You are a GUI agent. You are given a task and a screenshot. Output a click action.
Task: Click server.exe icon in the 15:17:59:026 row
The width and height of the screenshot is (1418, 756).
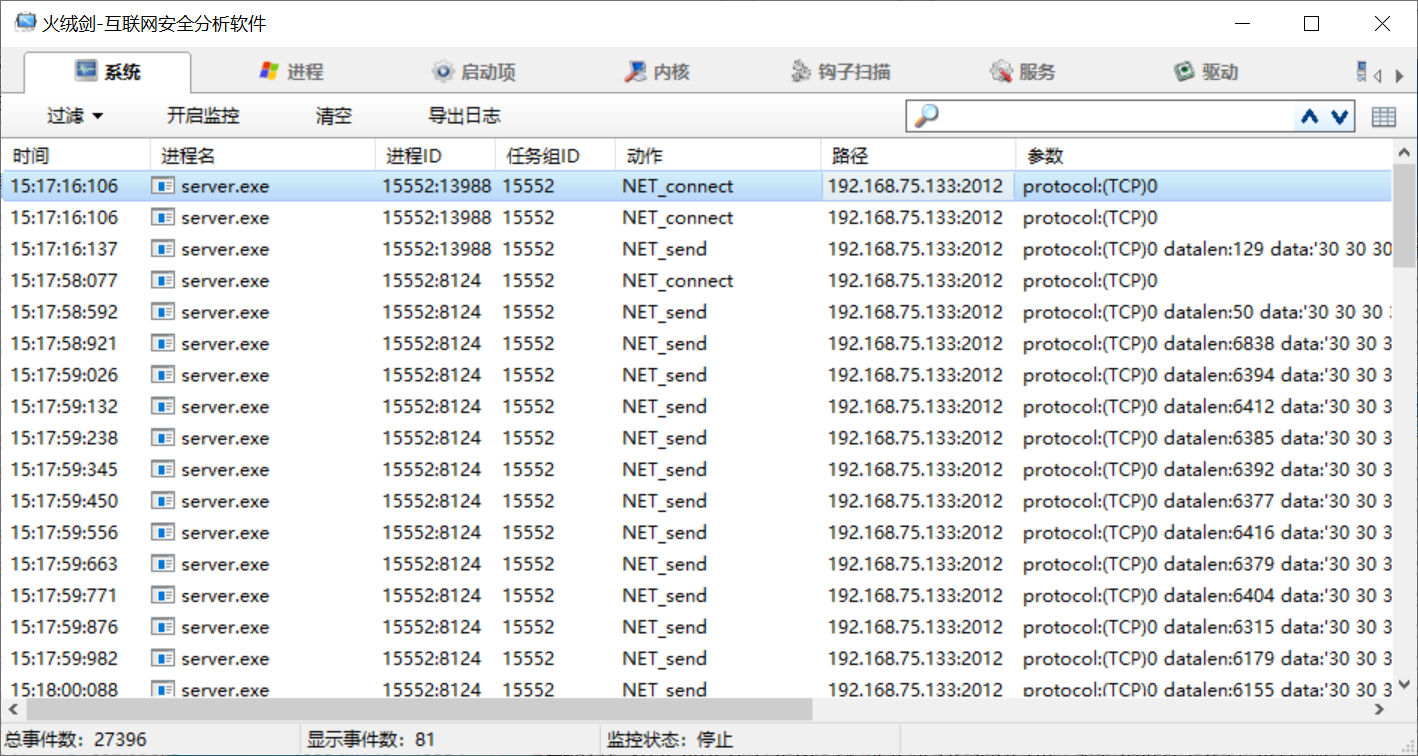[x=163, y=375]
